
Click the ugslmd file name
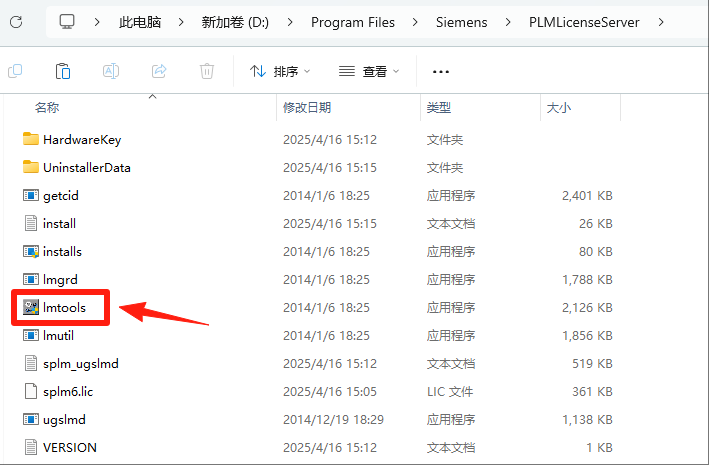[x=64, y=420]
